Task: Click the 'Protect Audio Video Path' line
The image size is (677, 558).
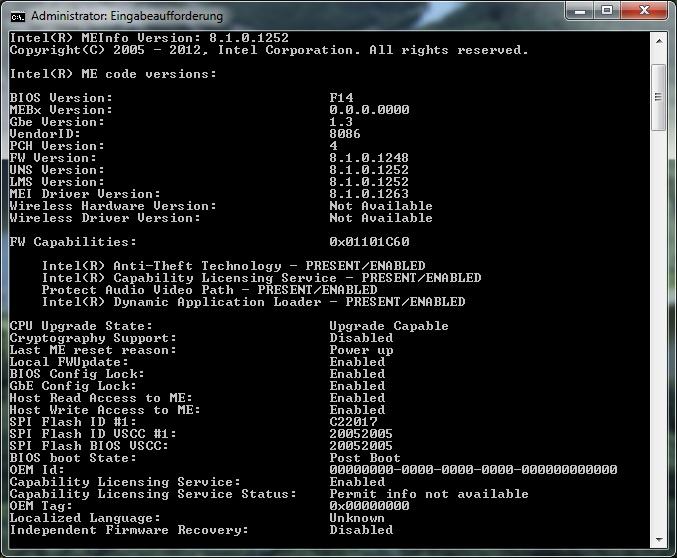Action: (209, 290)
